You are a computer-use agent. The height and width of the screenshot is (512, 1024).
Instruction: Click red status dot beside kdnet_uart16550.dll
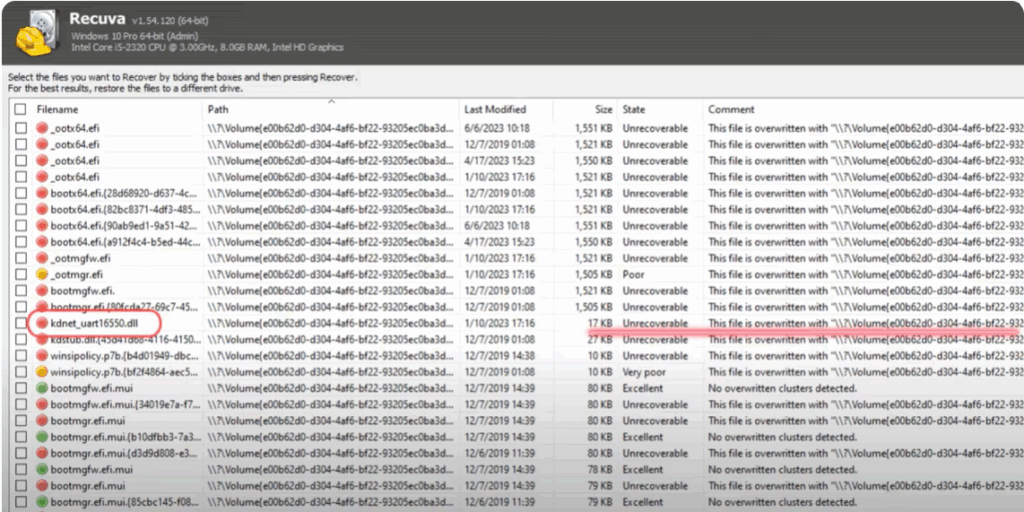click(43, 324)
